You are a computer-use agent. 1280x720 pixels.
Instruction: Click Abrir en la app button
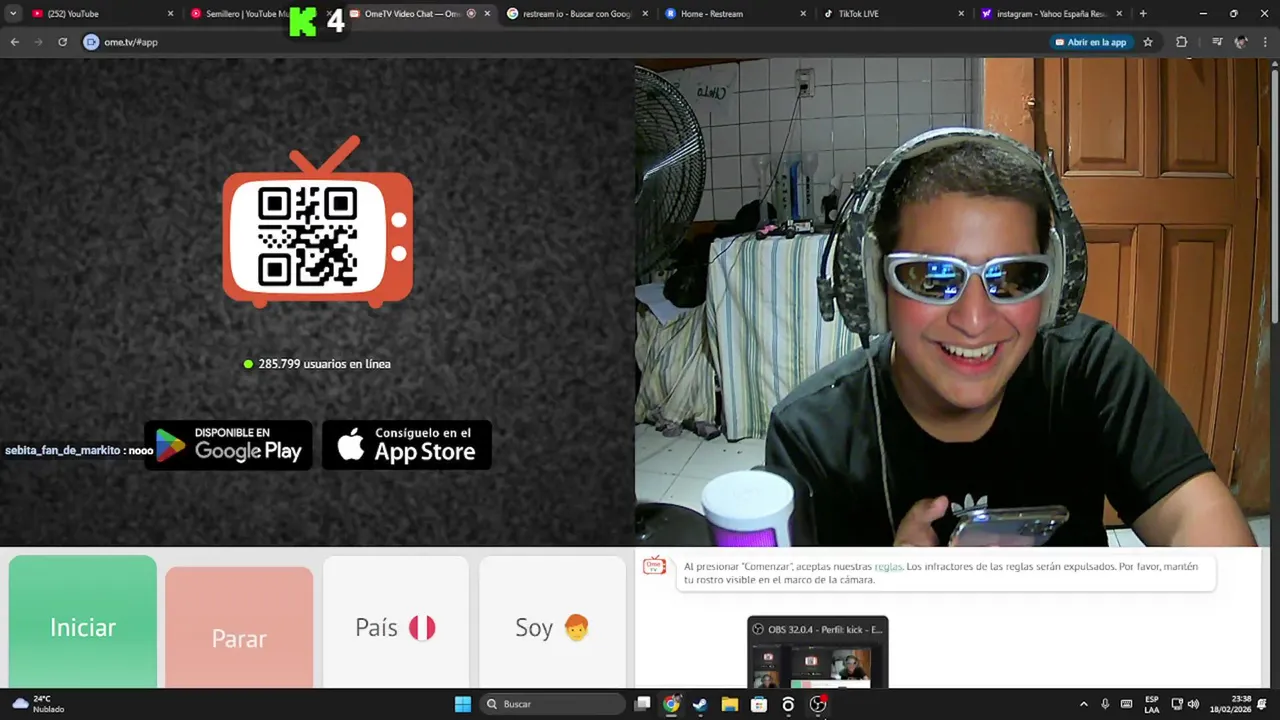[x=1091, y=42]
